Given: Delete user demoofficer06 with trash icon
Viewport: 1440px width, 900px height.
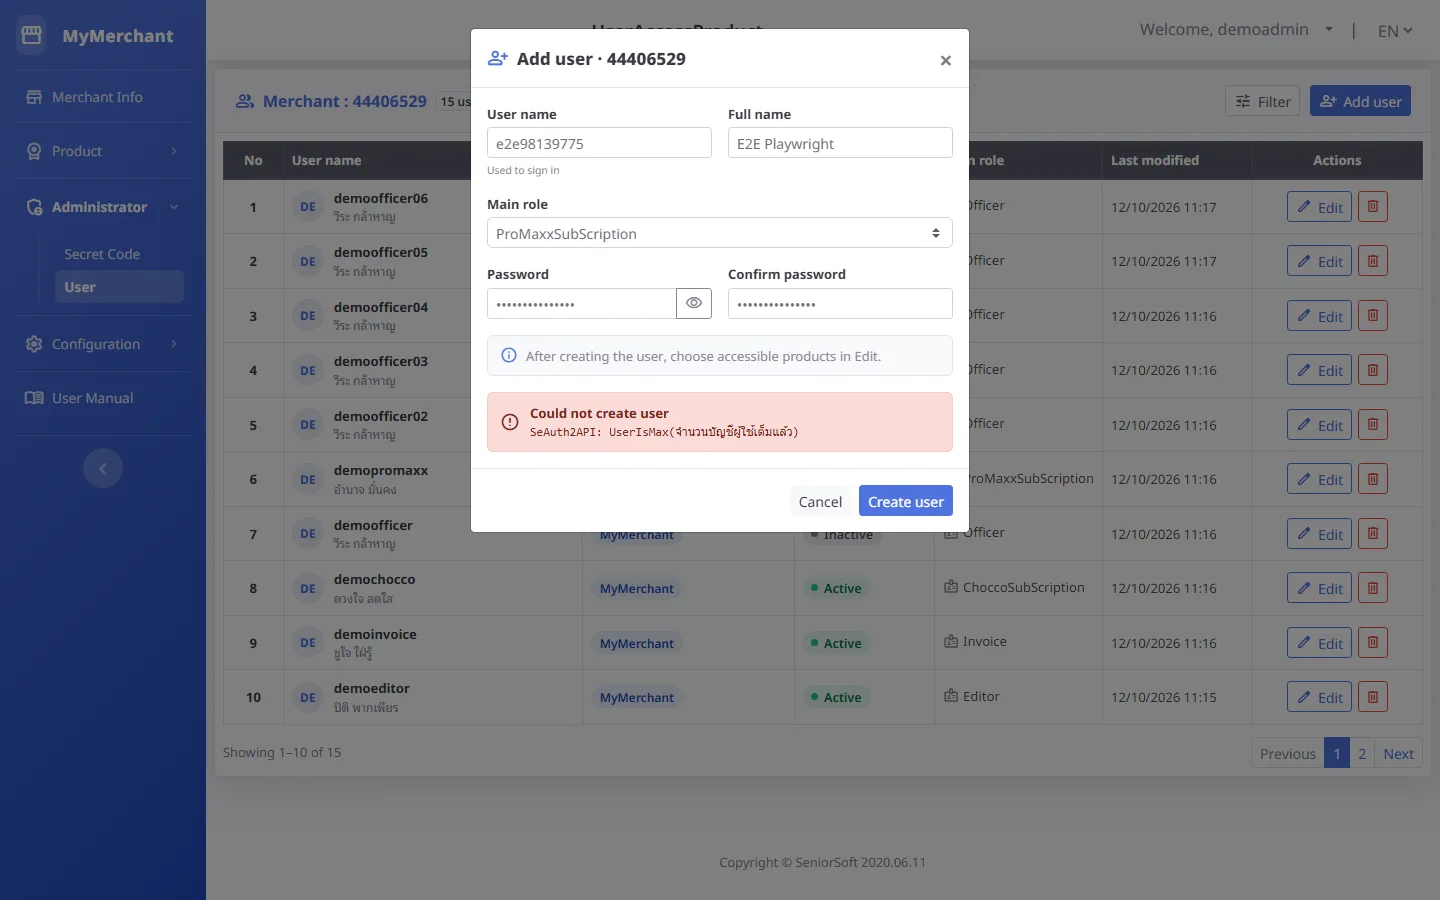Looking at the screenshot, I should coord(1373,207).
